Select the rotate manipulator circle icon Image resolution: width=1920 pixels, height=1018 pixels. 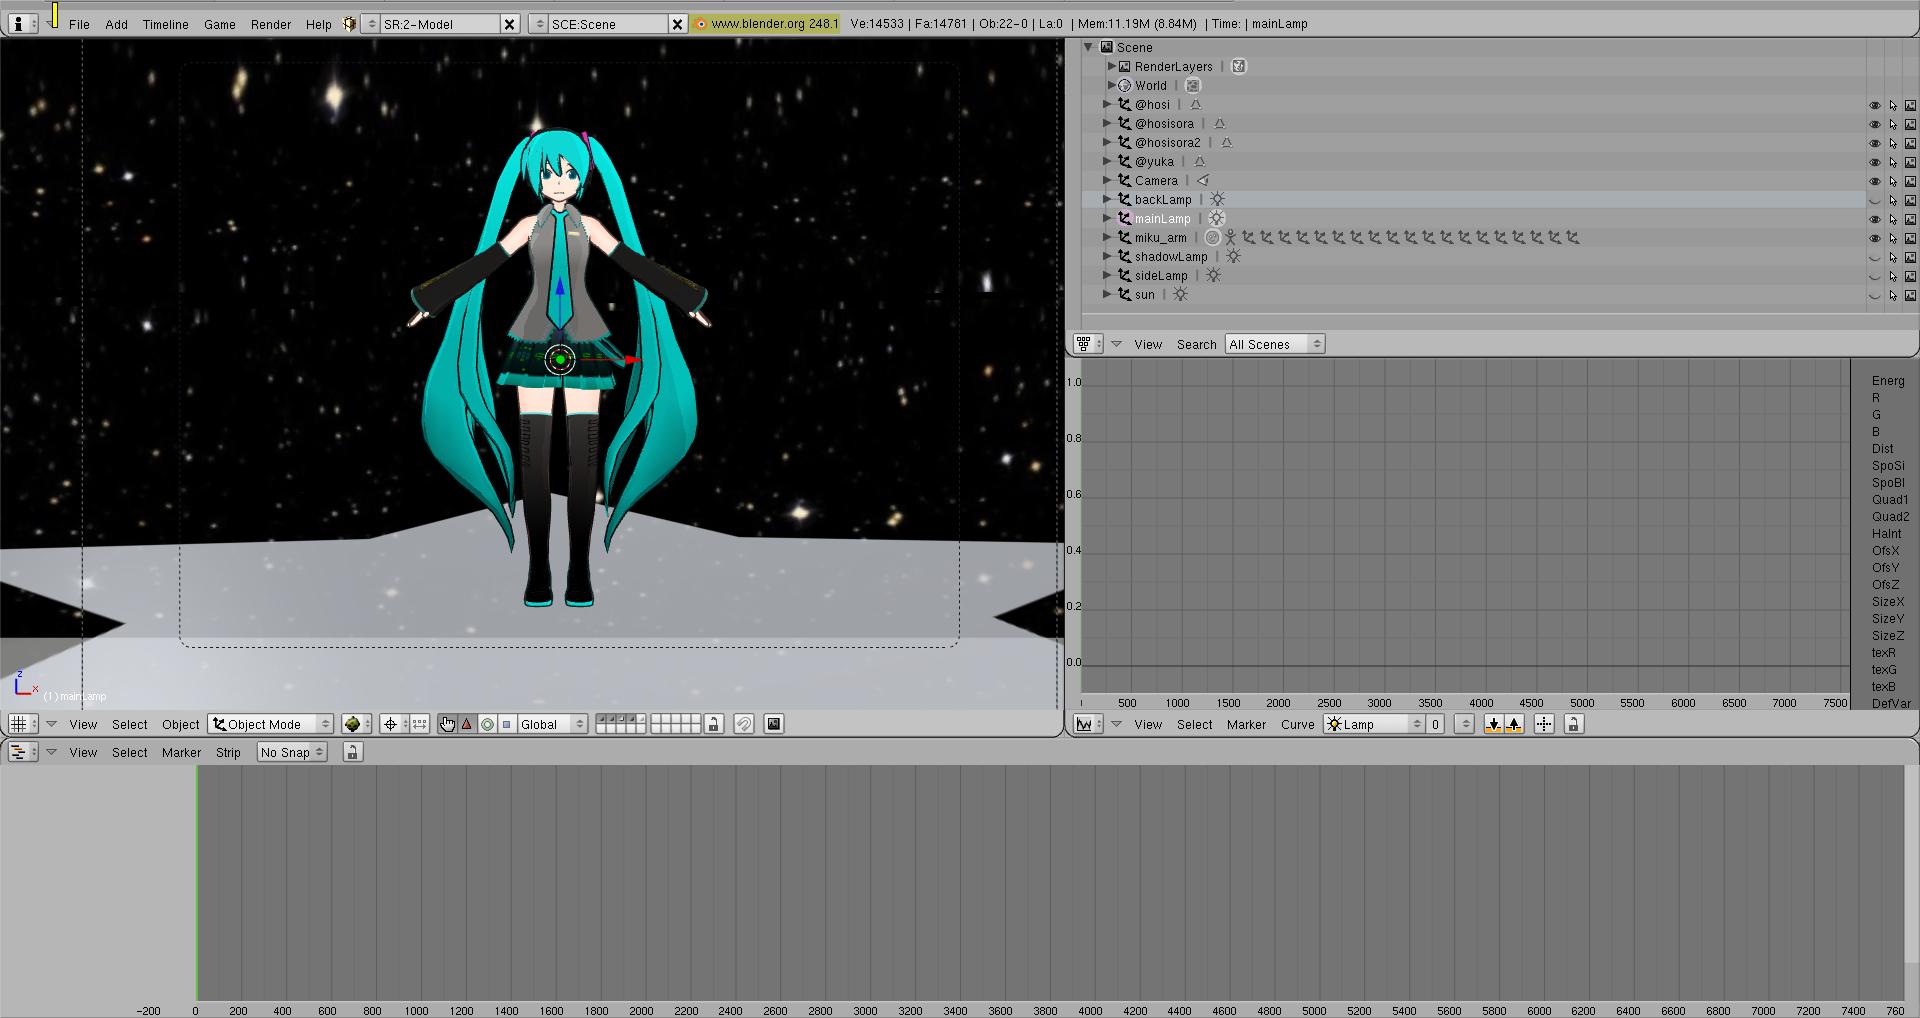coord(487,724)
